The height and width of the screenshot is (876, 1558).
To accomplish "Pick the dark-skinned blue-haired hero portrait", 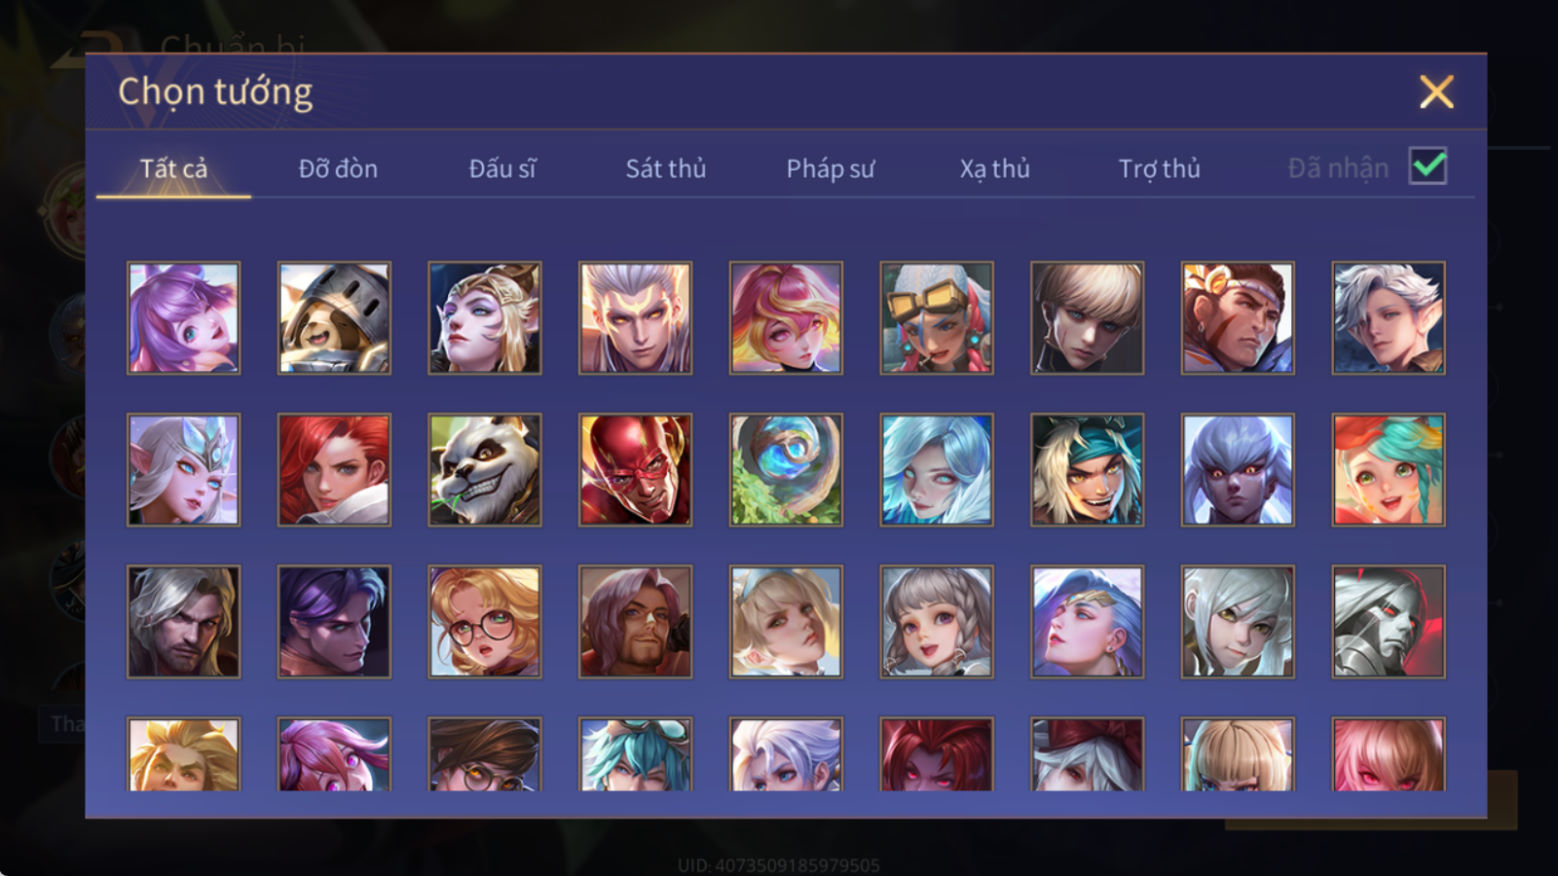I will coord(1238,470).
